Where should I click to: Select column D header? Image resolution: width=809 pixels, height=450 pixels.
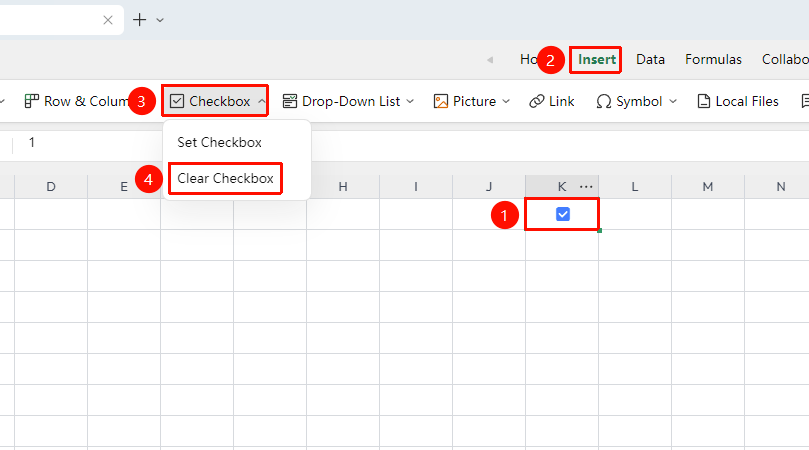tap(51, 187)
